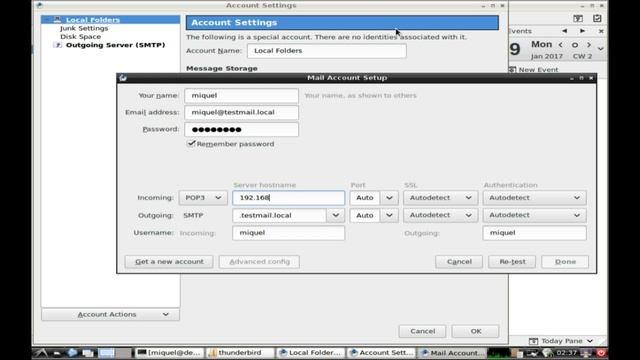Open the calendar tab icon in Thunderbird window

pos(578,18)
